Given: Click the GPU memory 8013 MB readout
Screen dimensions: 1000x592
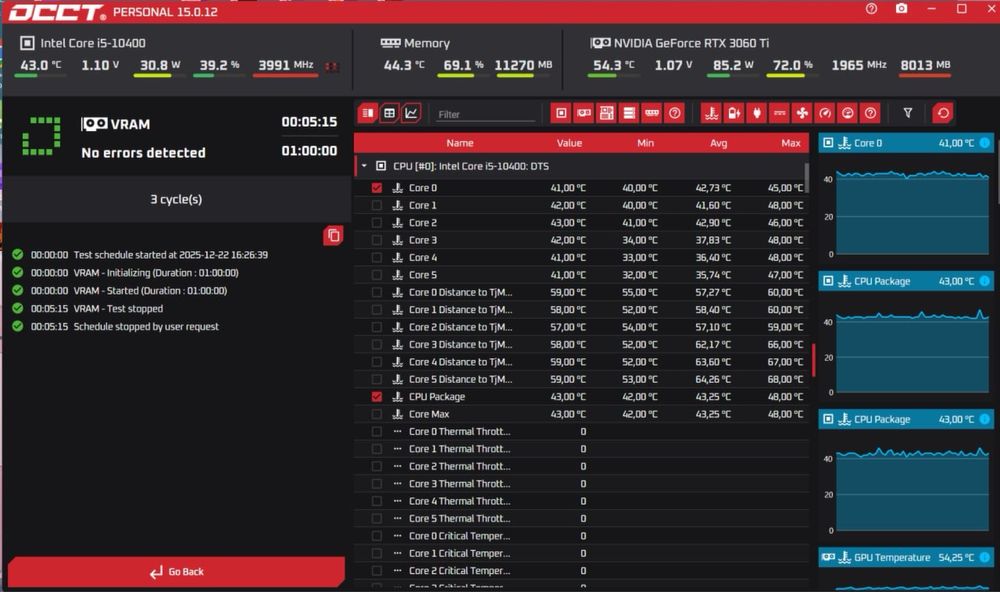Looking at the screenshot, I should [x=925, y=65].
